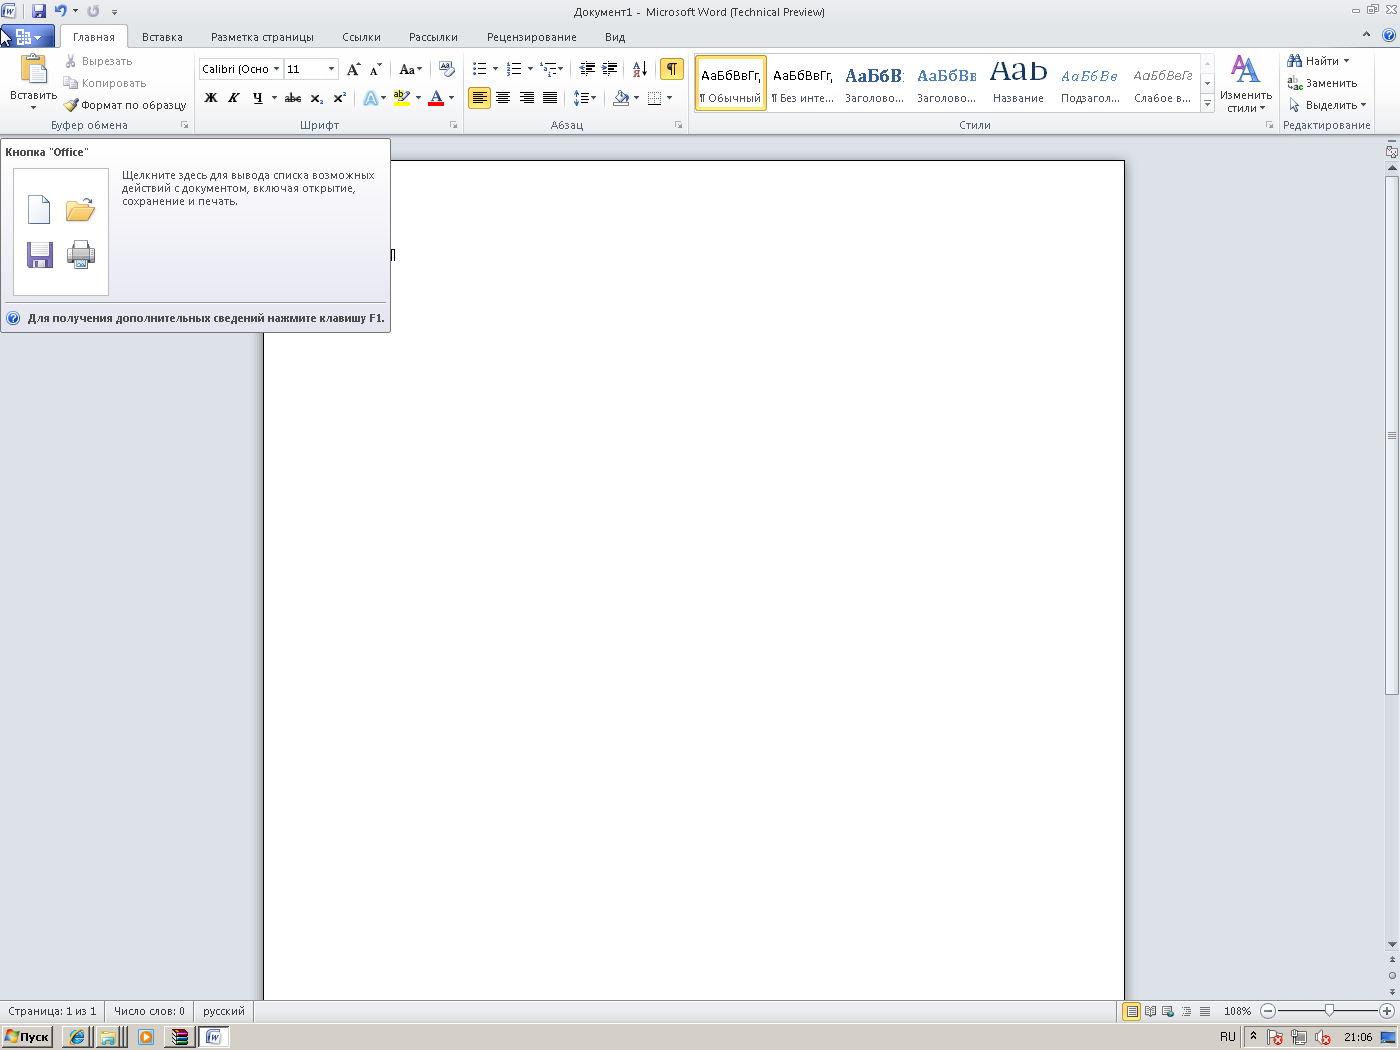Apply Обычный style
This screenshot has width=1400, height=1050.
(x=731, y=83)
